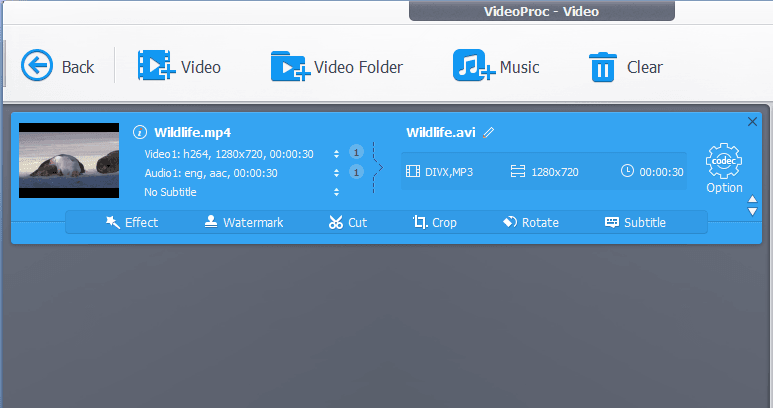
Task: Open the Effect tool
Action: 132,222
